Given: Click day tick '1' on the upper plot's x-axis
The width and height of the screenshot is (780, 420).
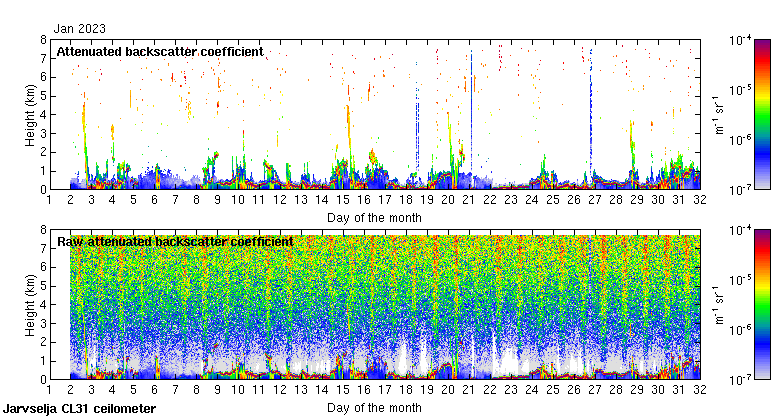Looking at the screenshot, I should (x=49, y=200).
